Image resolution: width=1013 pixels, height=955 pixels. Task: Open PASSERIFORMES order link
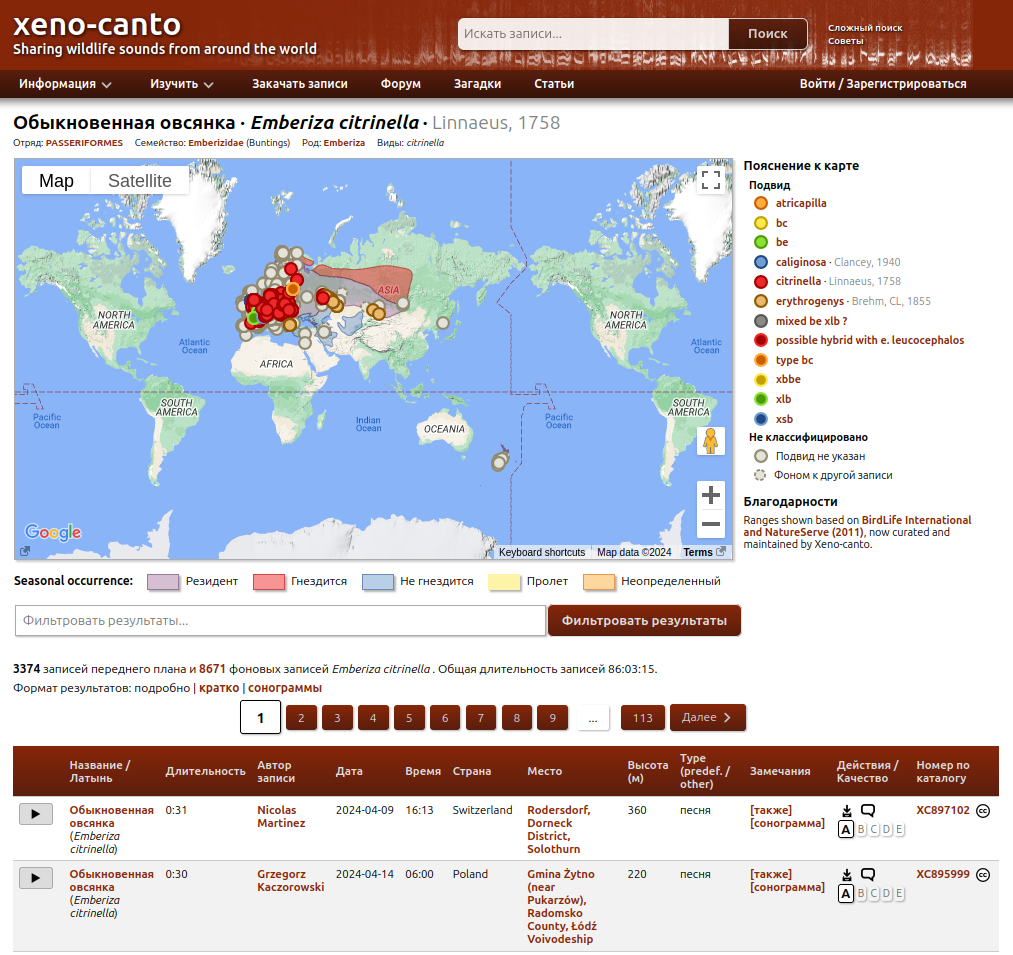click(84, 143)
